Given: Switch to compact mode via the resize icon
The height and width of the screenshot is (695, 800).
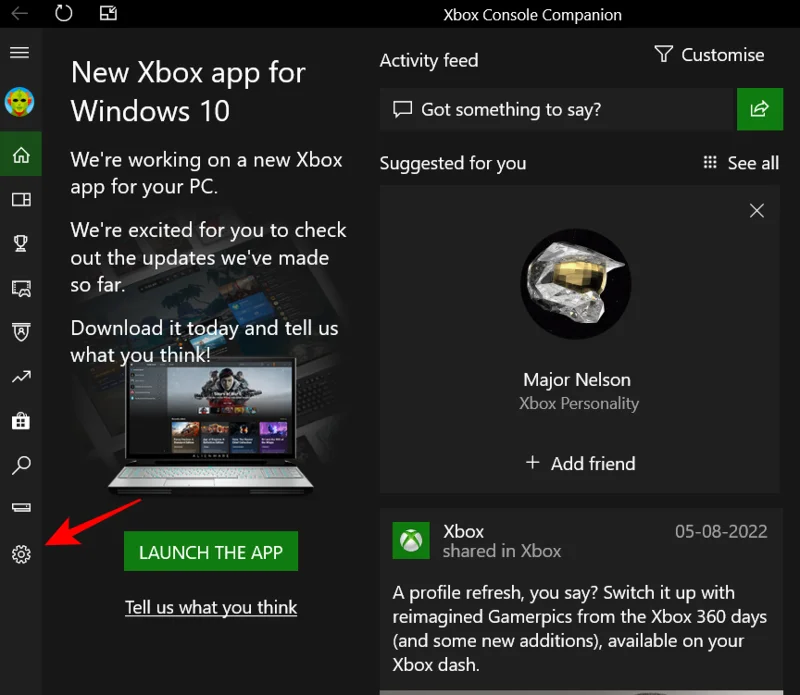Looking at the screenshot, I should point(107,15).
